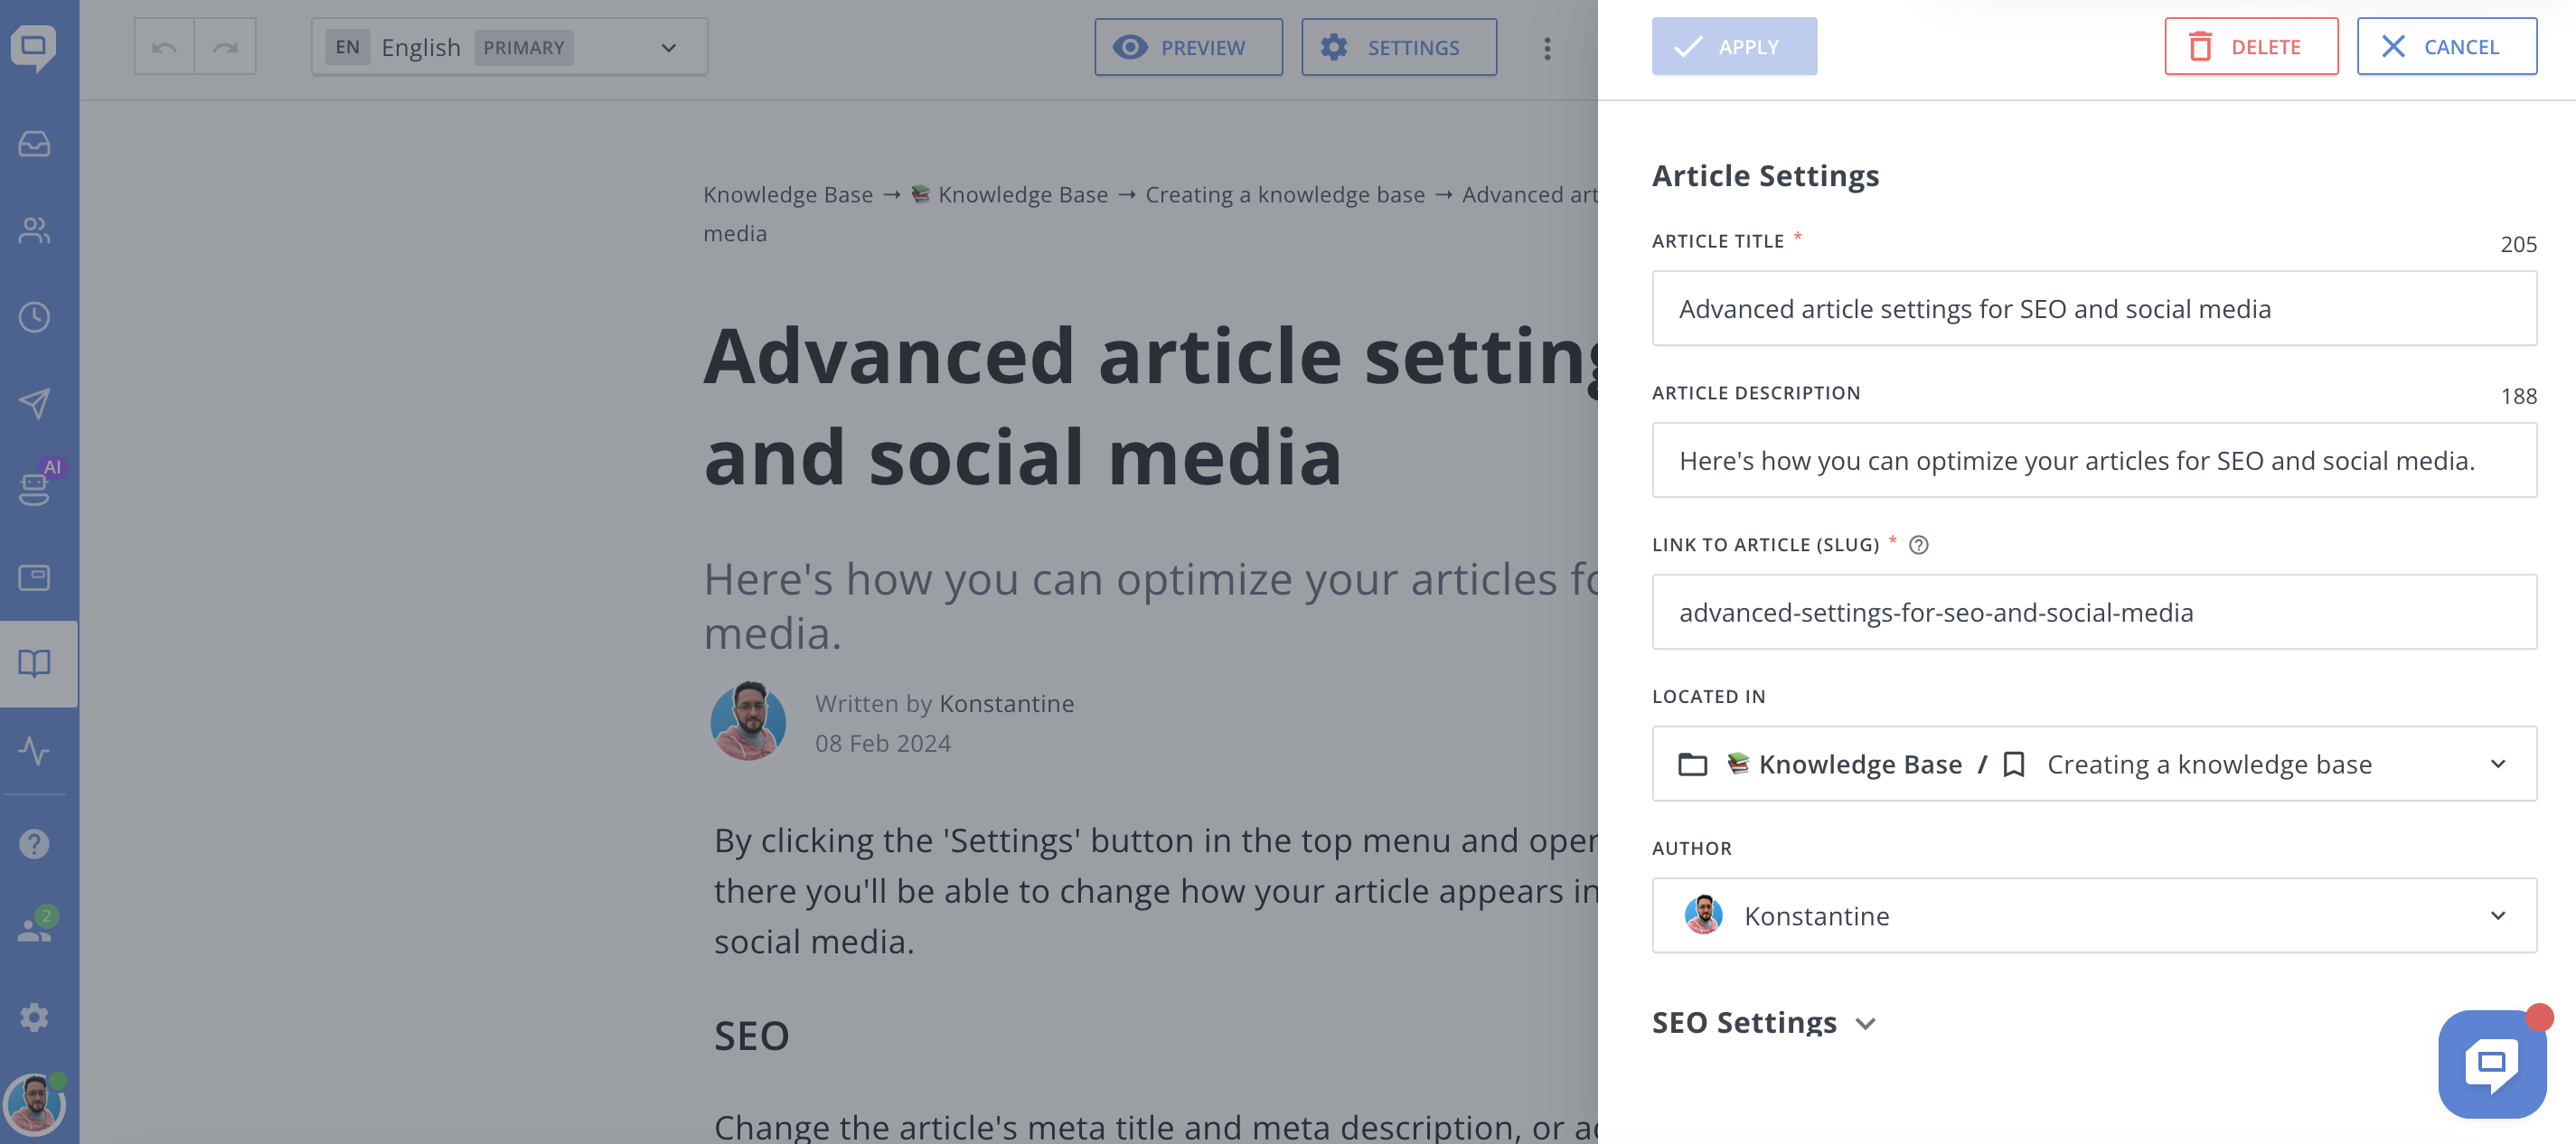Open the English language selector dropdown
This screenshot has width=2576, height=1144.
pos(509,47)
